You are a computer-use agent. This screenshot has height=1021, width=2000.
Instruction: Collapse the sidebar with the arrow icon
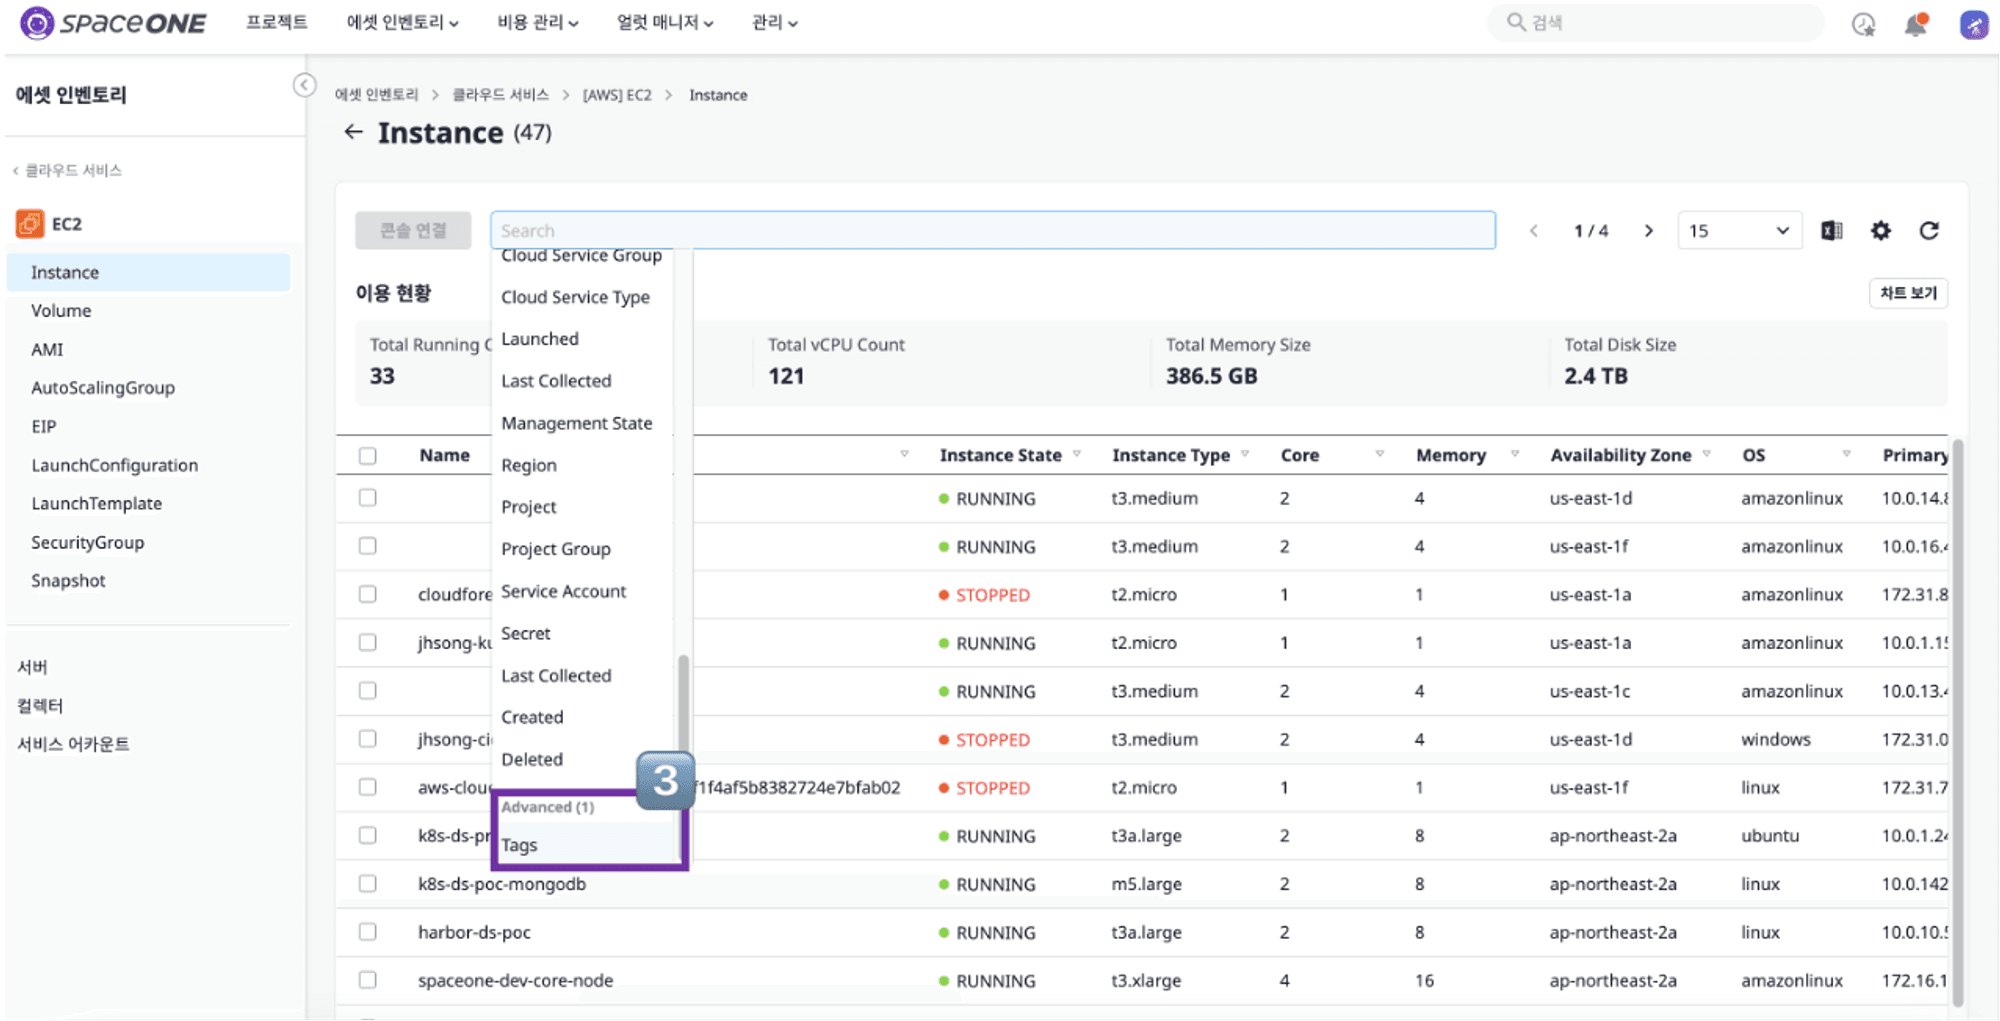[305, 85]
